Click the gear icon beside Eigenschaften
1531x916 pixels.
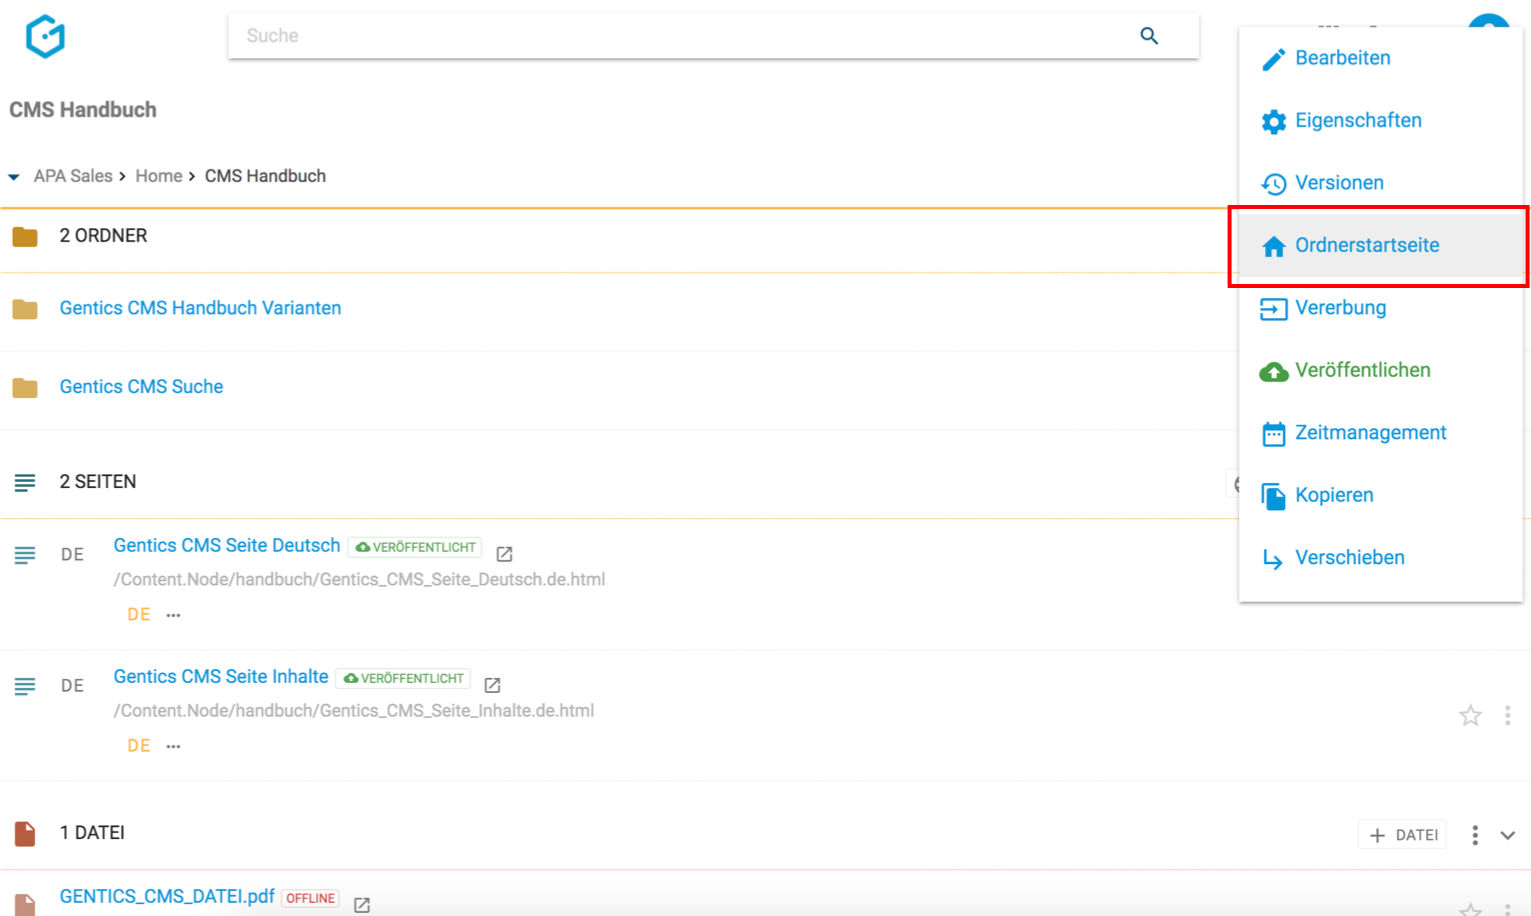(x=1273, y=122)
